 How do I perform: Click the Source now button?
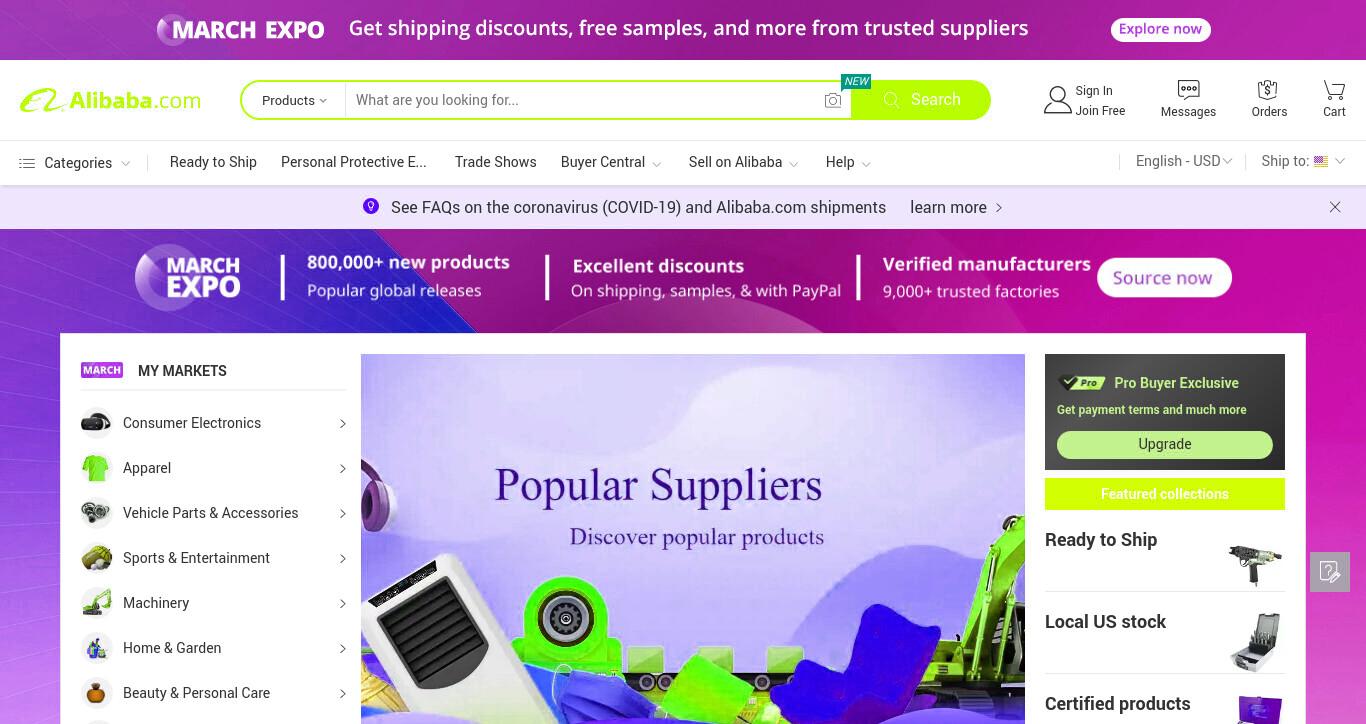tap(1163, 278)
